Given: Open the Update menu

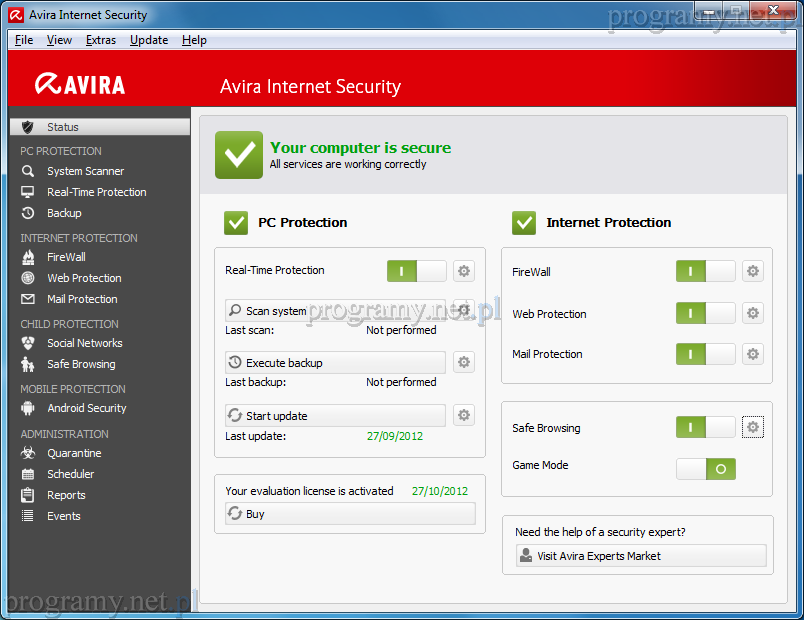Looking at the screenshot, I should (149, 40).
